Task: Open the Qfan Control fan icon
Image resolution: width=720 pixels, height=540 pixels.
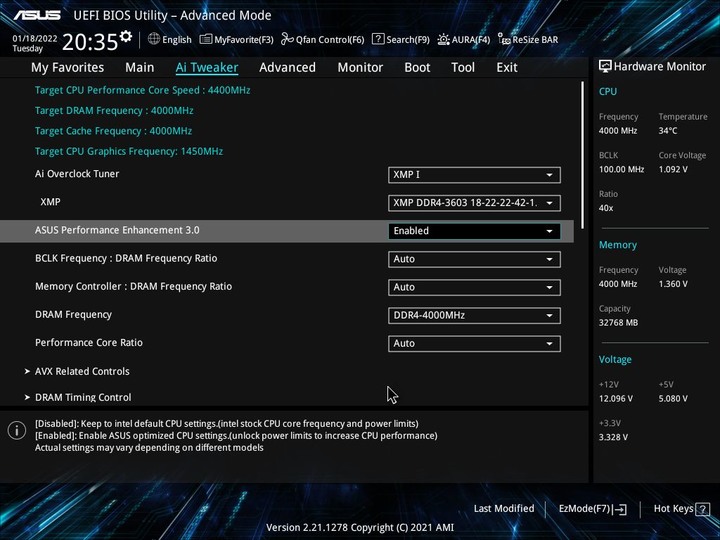Action: [x=287, y=39]
